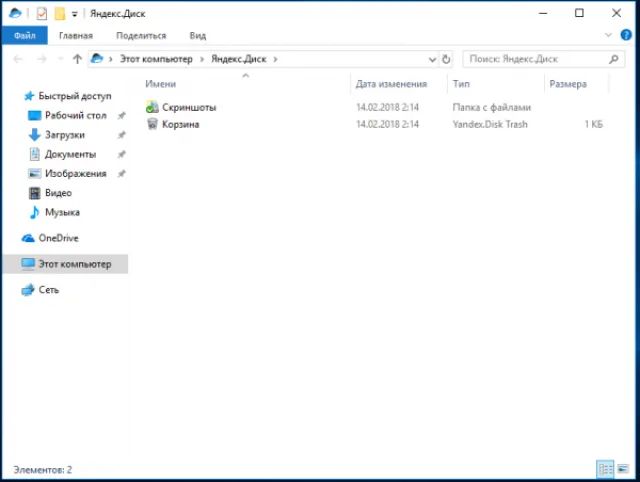Expand chevron before Этот компьютер breadcrumb
The image size is (640, 482).
click(x=111, y=60)
